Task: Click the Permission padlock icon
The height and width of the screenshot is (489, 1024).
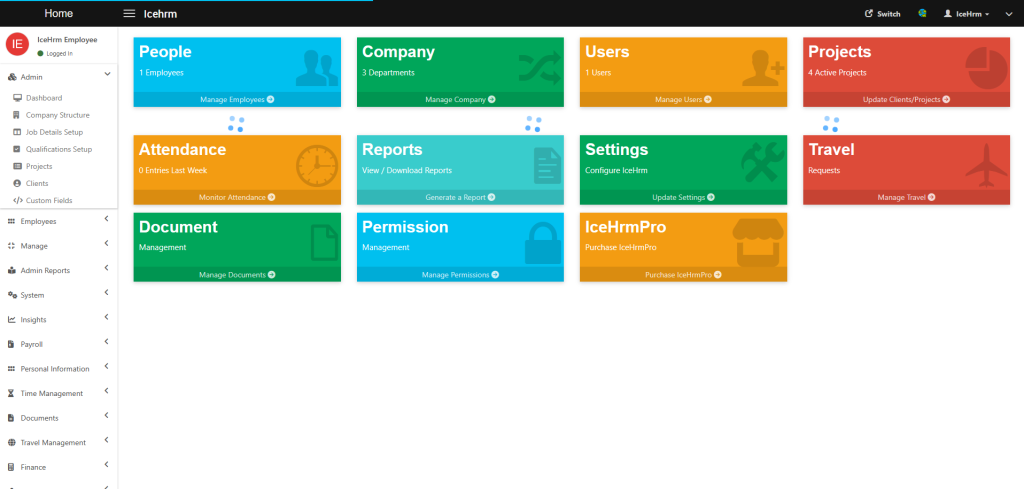Action: click(543, 242)
